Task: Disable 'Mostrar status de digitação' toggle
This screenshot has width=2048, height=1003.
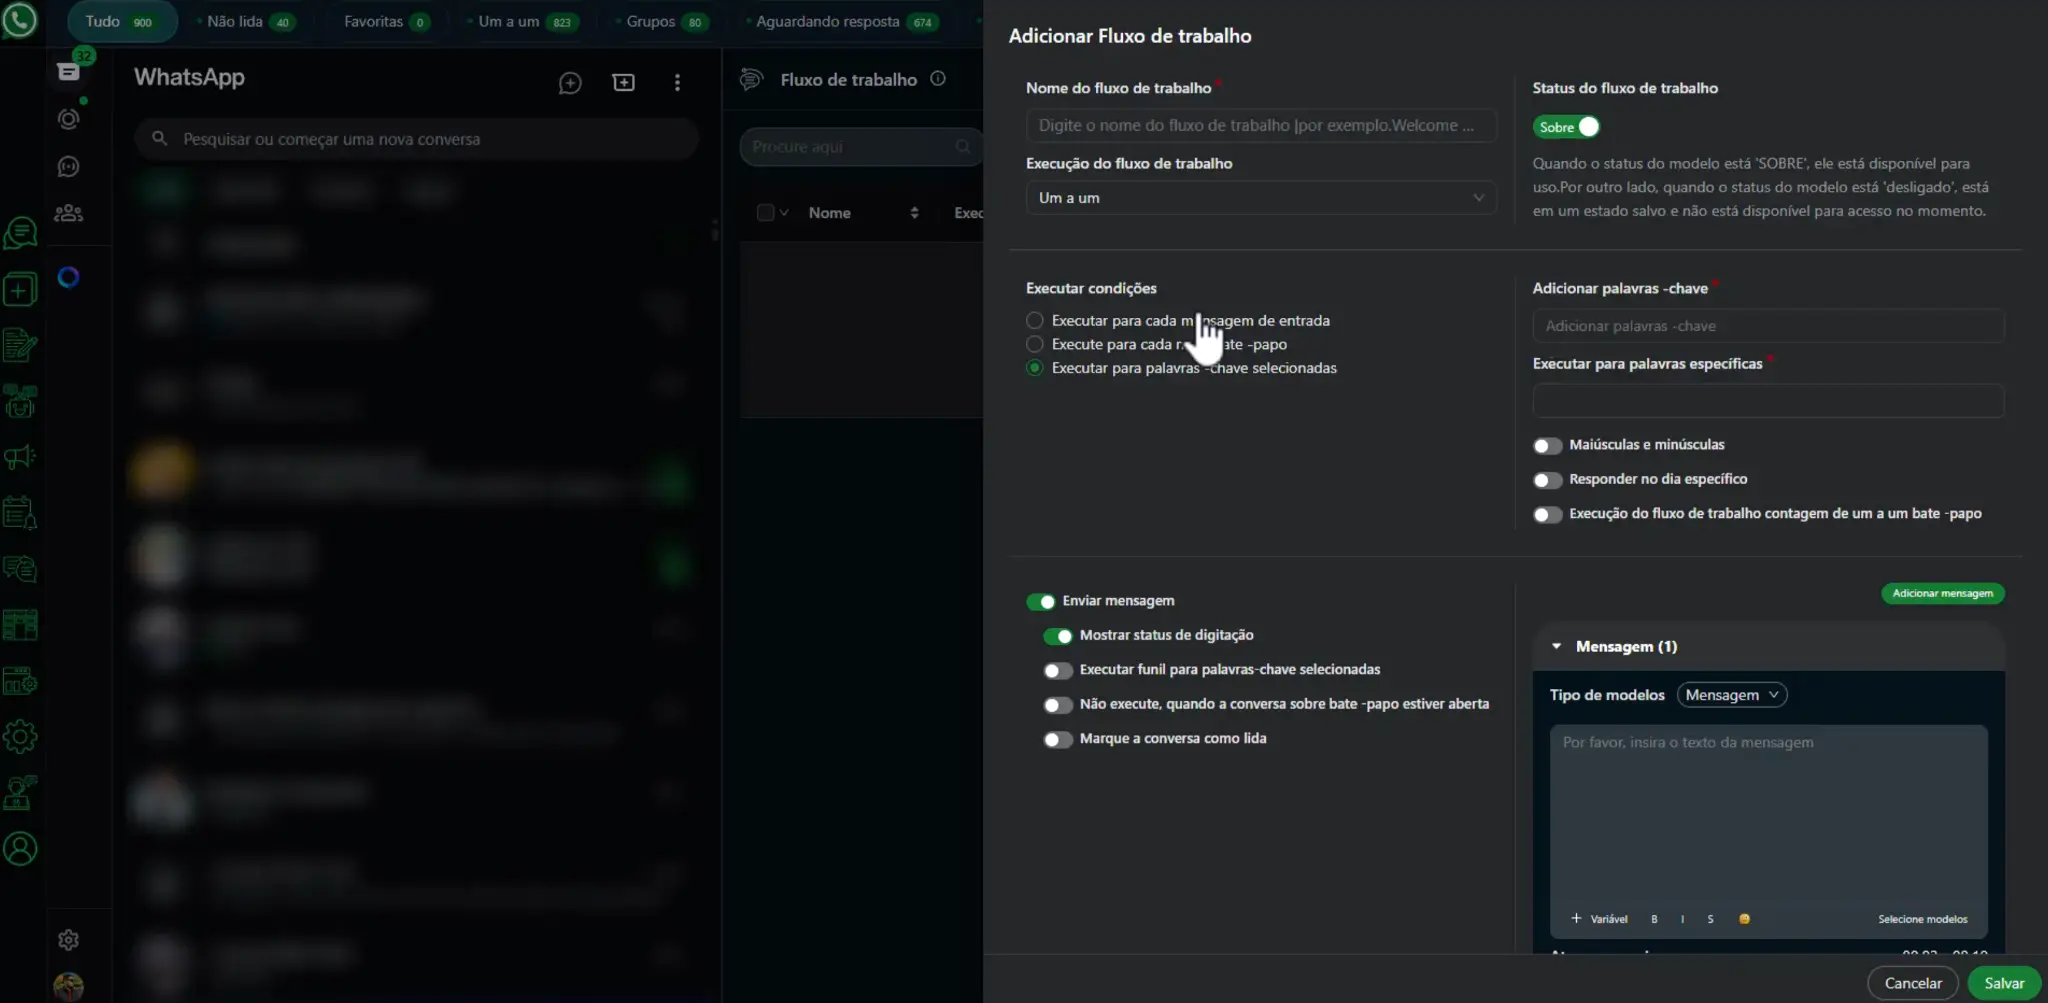Action: click(x=1057, y=636)
